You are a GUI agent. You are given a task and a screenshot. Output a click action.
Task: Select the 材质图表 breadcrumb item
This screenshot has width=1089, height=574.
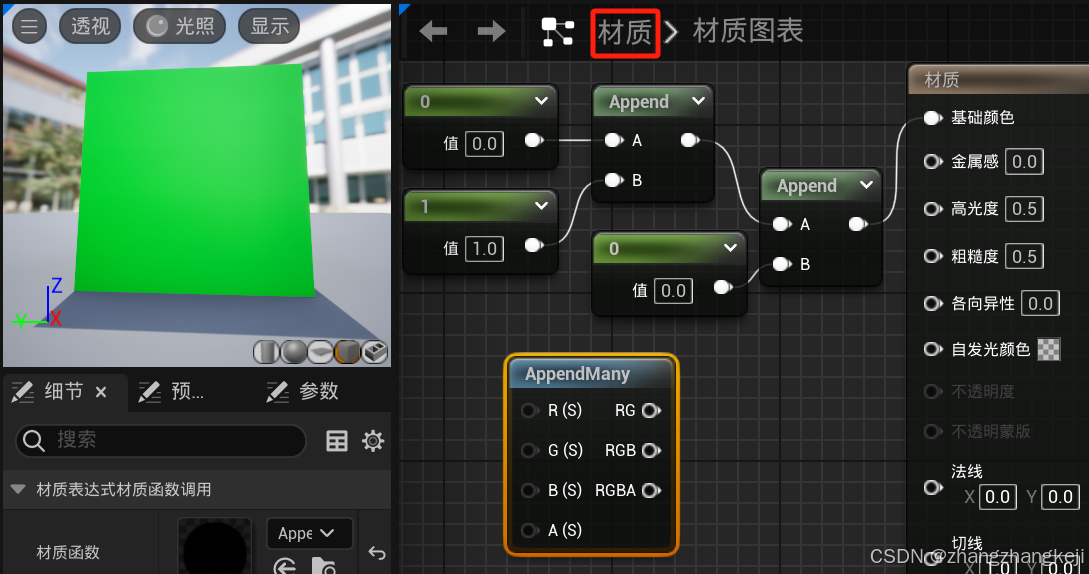[x=748, y=31]
